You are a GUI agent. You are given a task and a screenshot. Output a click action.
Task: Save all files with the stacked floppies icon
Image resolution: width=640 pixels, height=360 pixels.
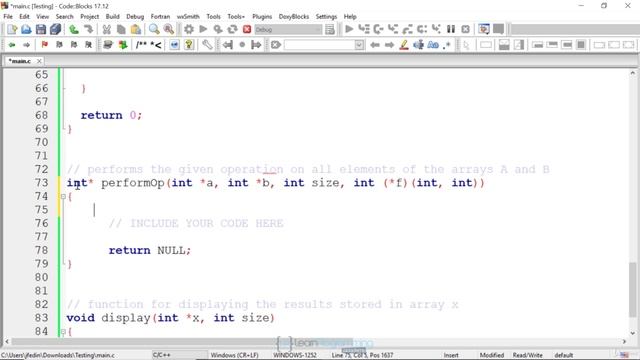coord(56,29)
